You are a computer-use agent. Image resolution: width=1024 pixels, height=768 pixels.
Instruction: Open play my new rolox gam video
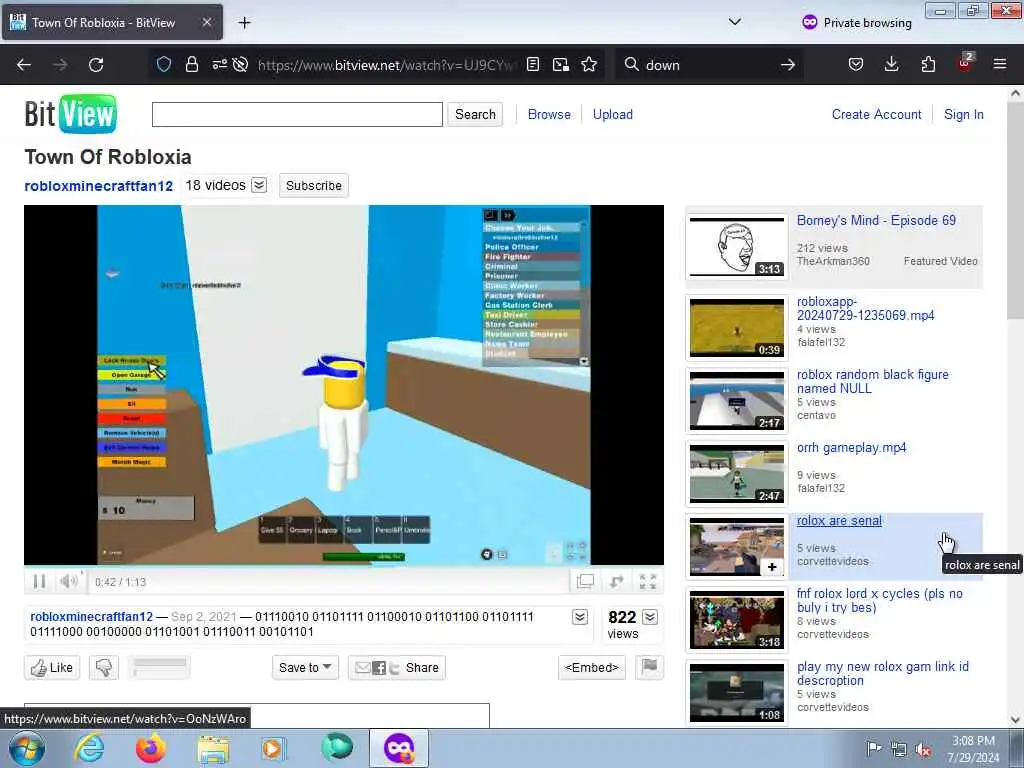tap(882, 673)
